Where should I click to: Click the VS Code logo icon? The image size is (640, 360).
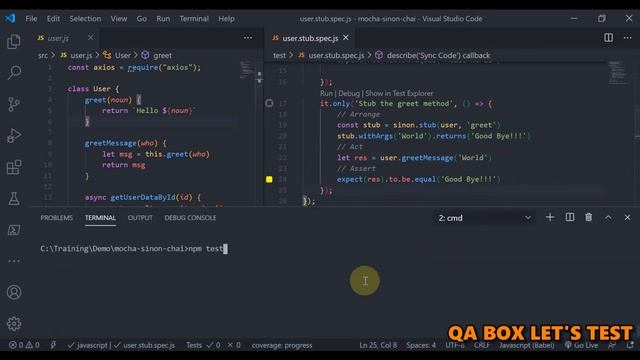click(x=10, y=18)
